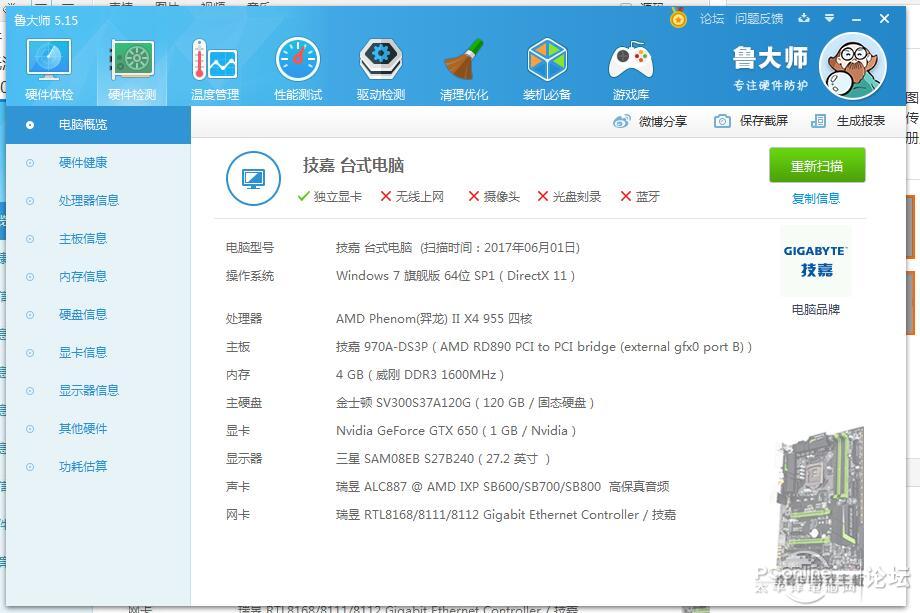
Task: Launch 性能测试 performance test icon
Action: pyautogui.click(x=298, y=69)
